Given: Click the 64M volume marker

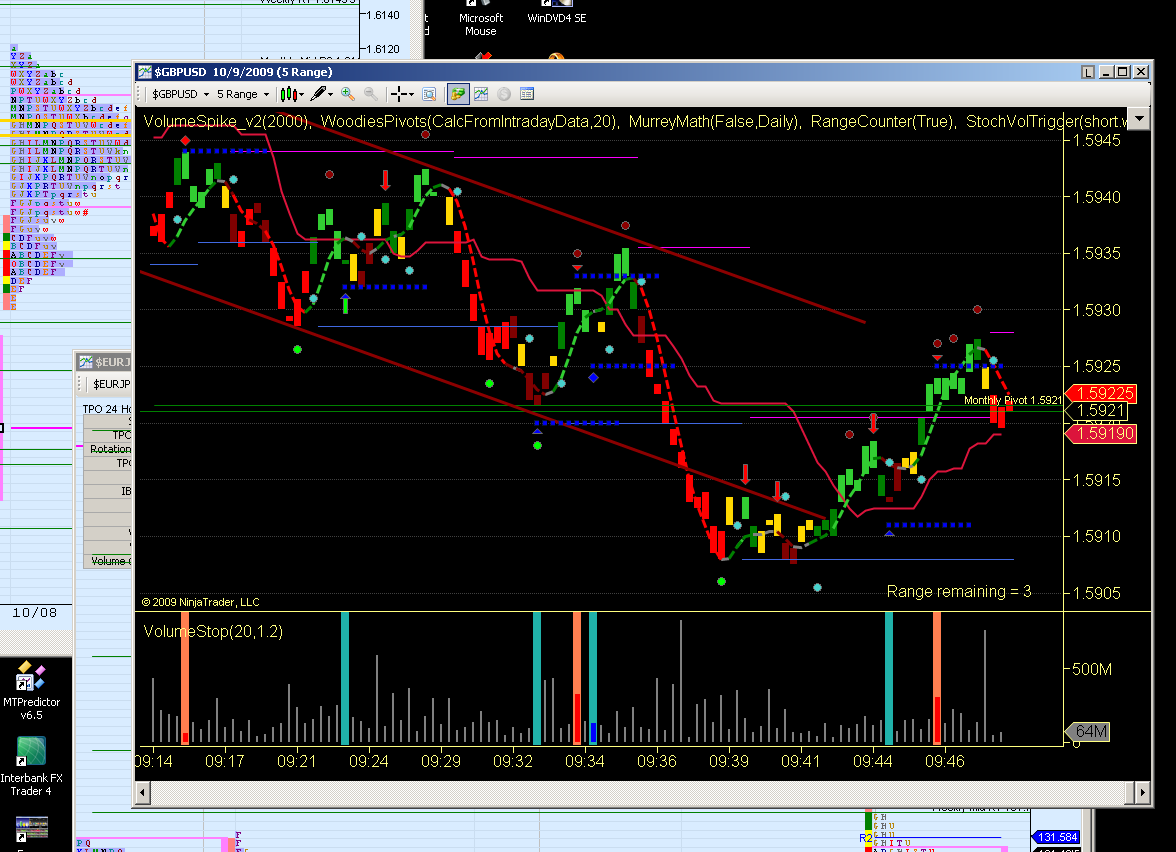Looking at the screenshot, I should click(x=1088, y=731).
